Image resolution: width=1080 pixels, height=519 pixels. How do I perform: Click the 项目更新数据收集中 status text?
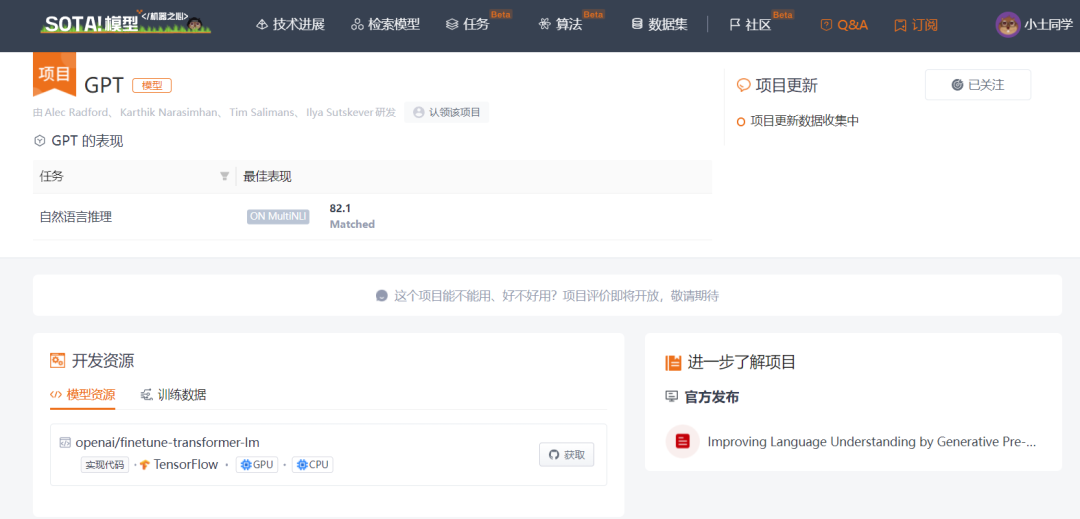804,121
